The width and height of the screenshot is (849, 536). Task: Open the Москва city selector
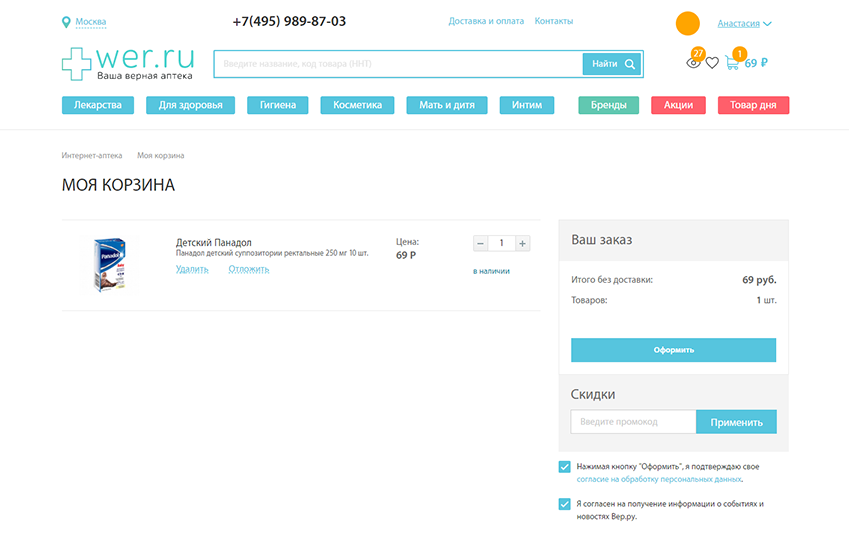[x=90, y=22]
